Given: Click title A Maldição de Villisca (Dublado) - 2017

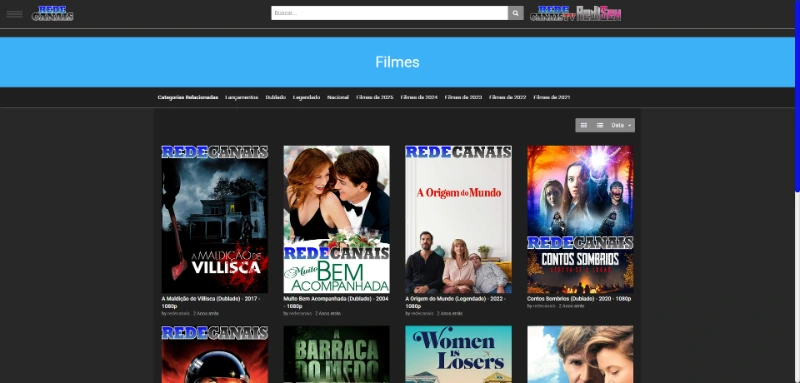Looking at the screenshot, I should (x=211, y=302).
